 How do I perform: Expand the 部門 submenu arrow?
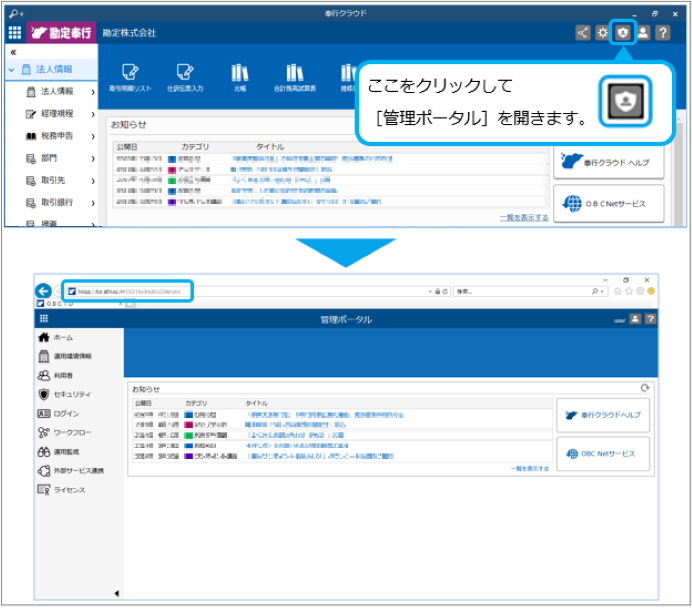tap(92, 158)
